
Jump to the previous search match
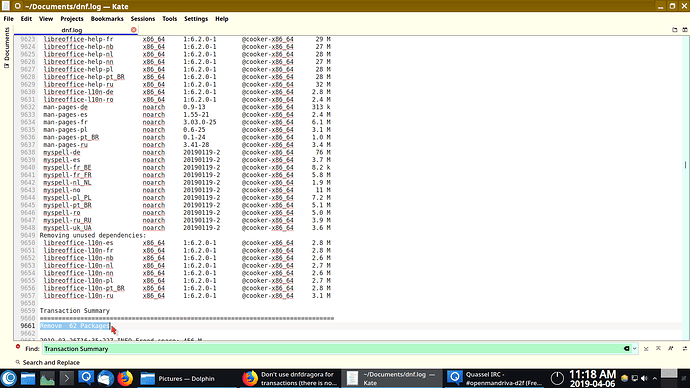click(x=658, y=349)
